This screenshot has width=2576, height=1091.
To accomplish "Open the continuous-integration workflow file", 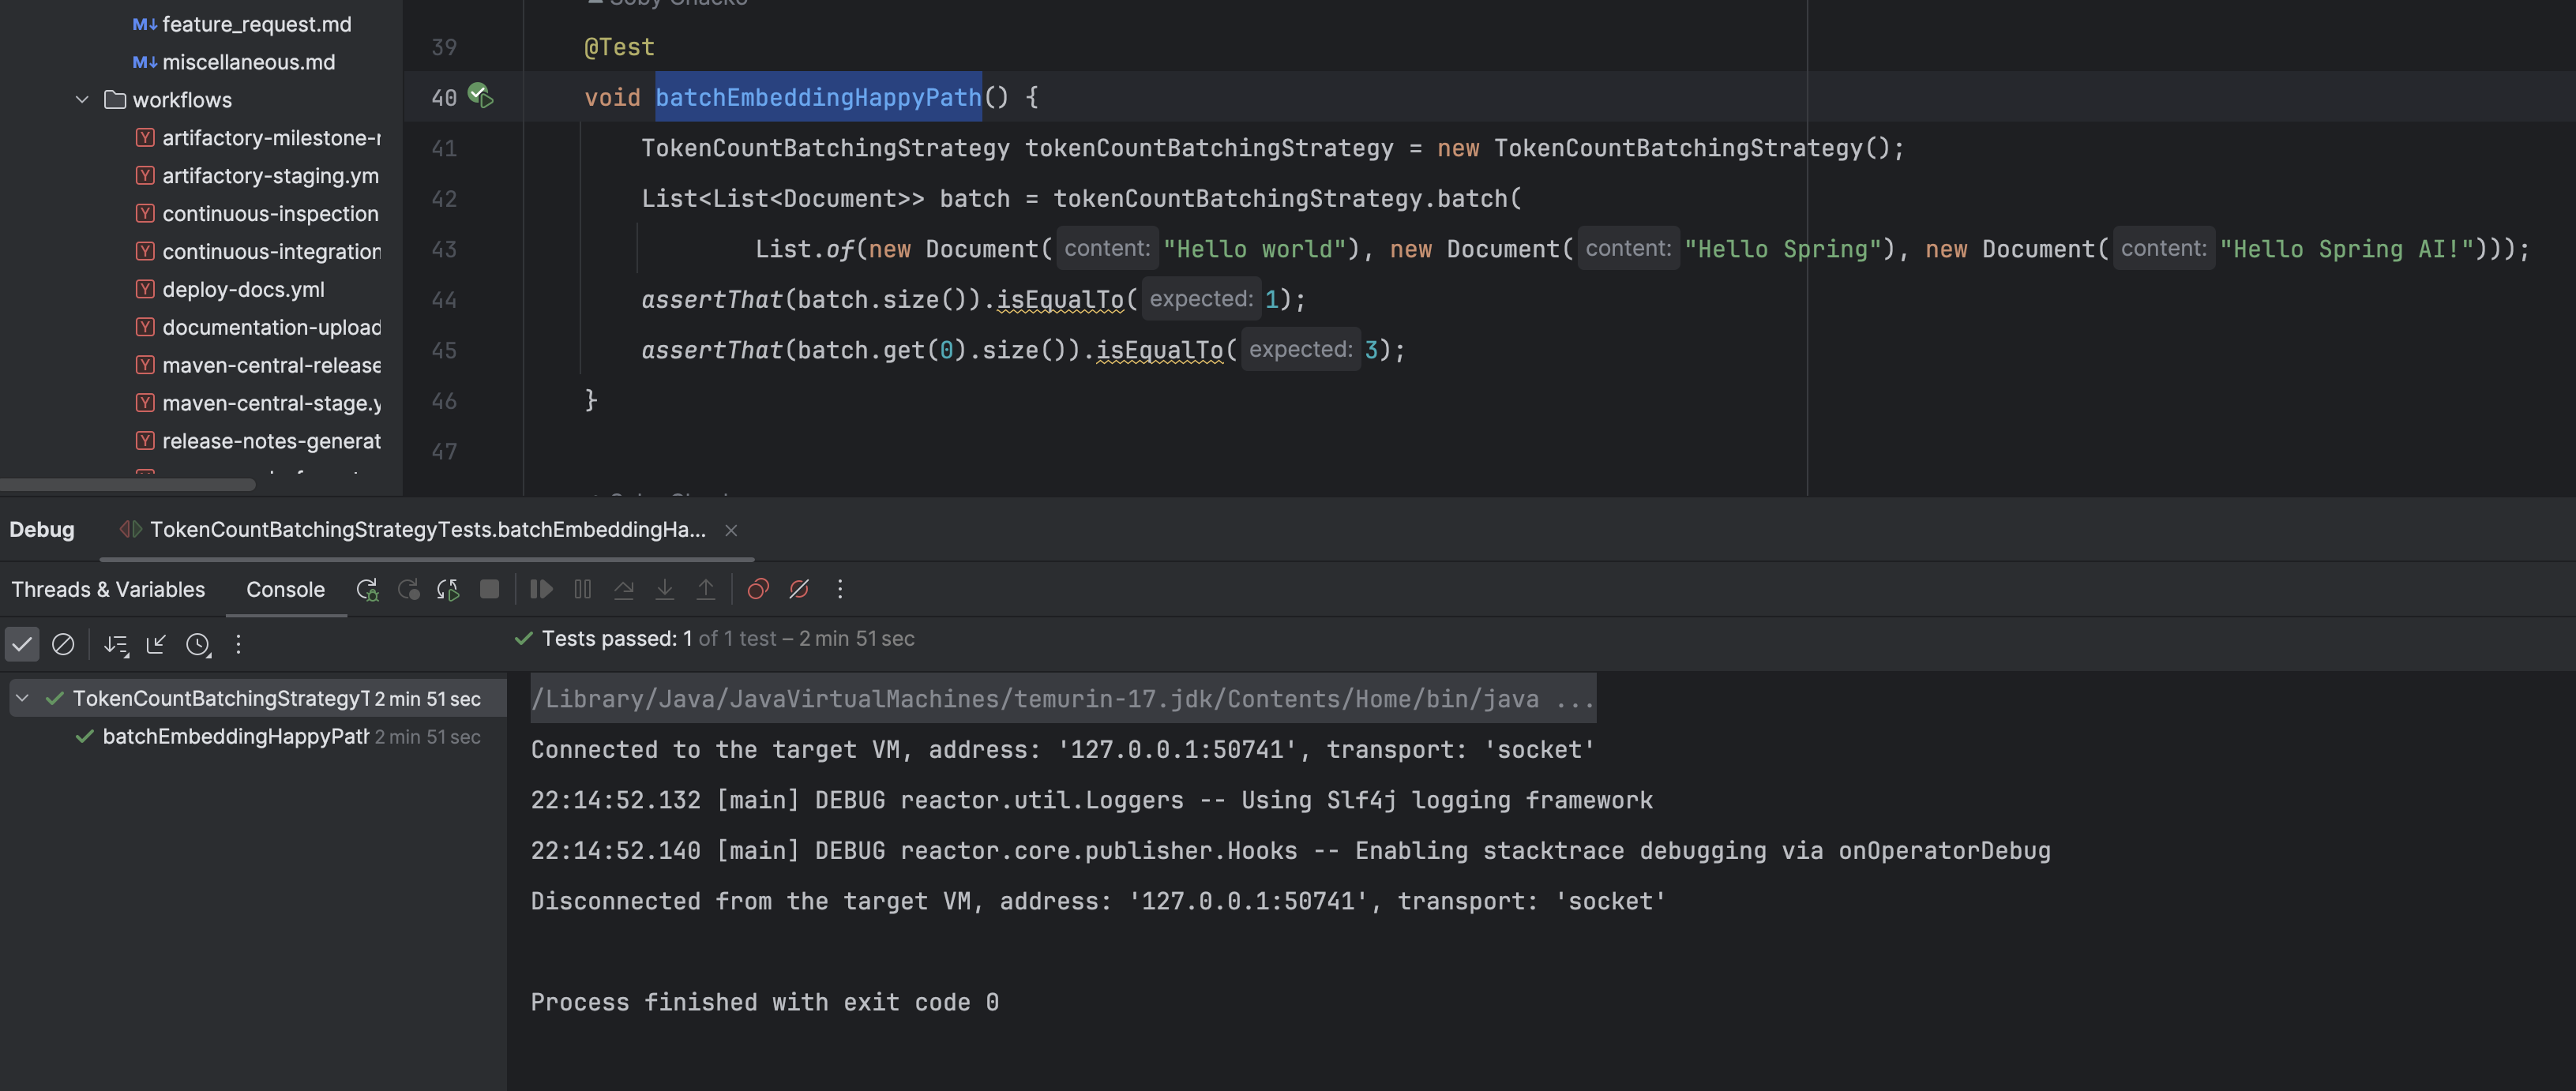I will pos(271,252).
